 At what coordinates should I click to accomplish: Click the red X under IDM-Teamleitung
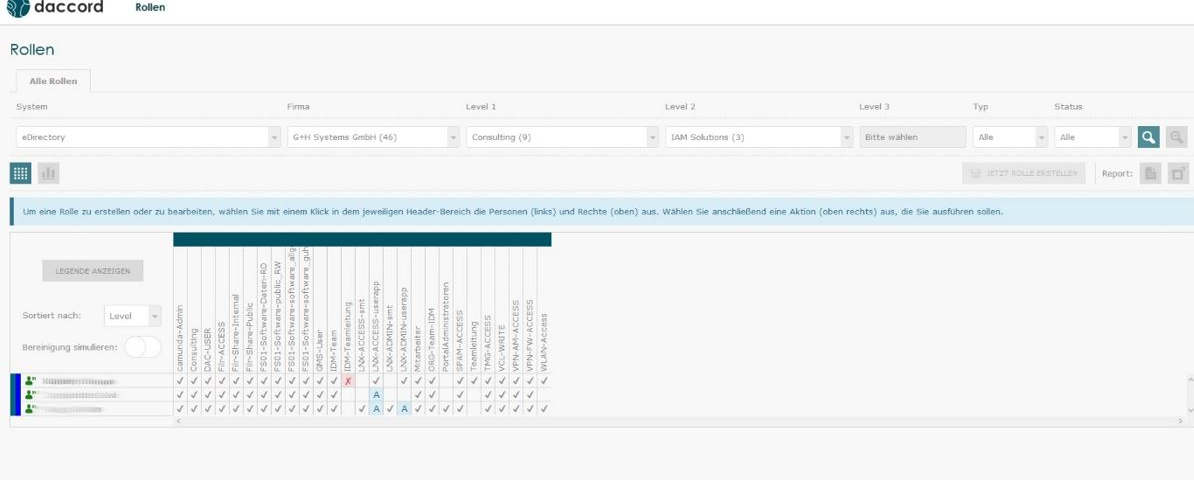(x=348, y=381)
